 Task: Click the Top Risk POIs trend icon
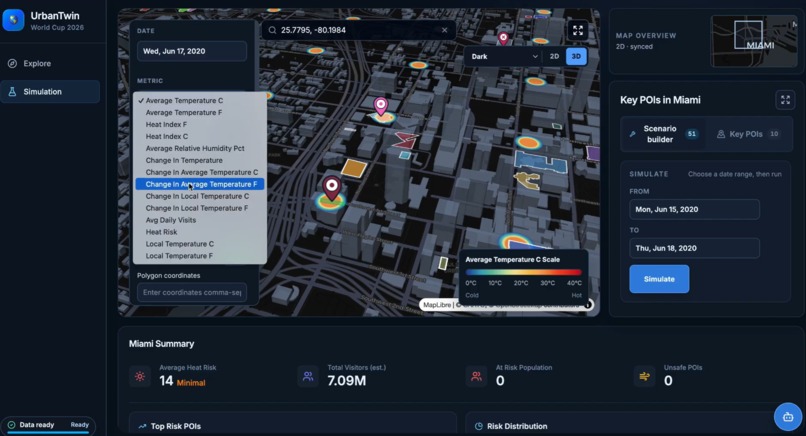(x=142, y=426)
